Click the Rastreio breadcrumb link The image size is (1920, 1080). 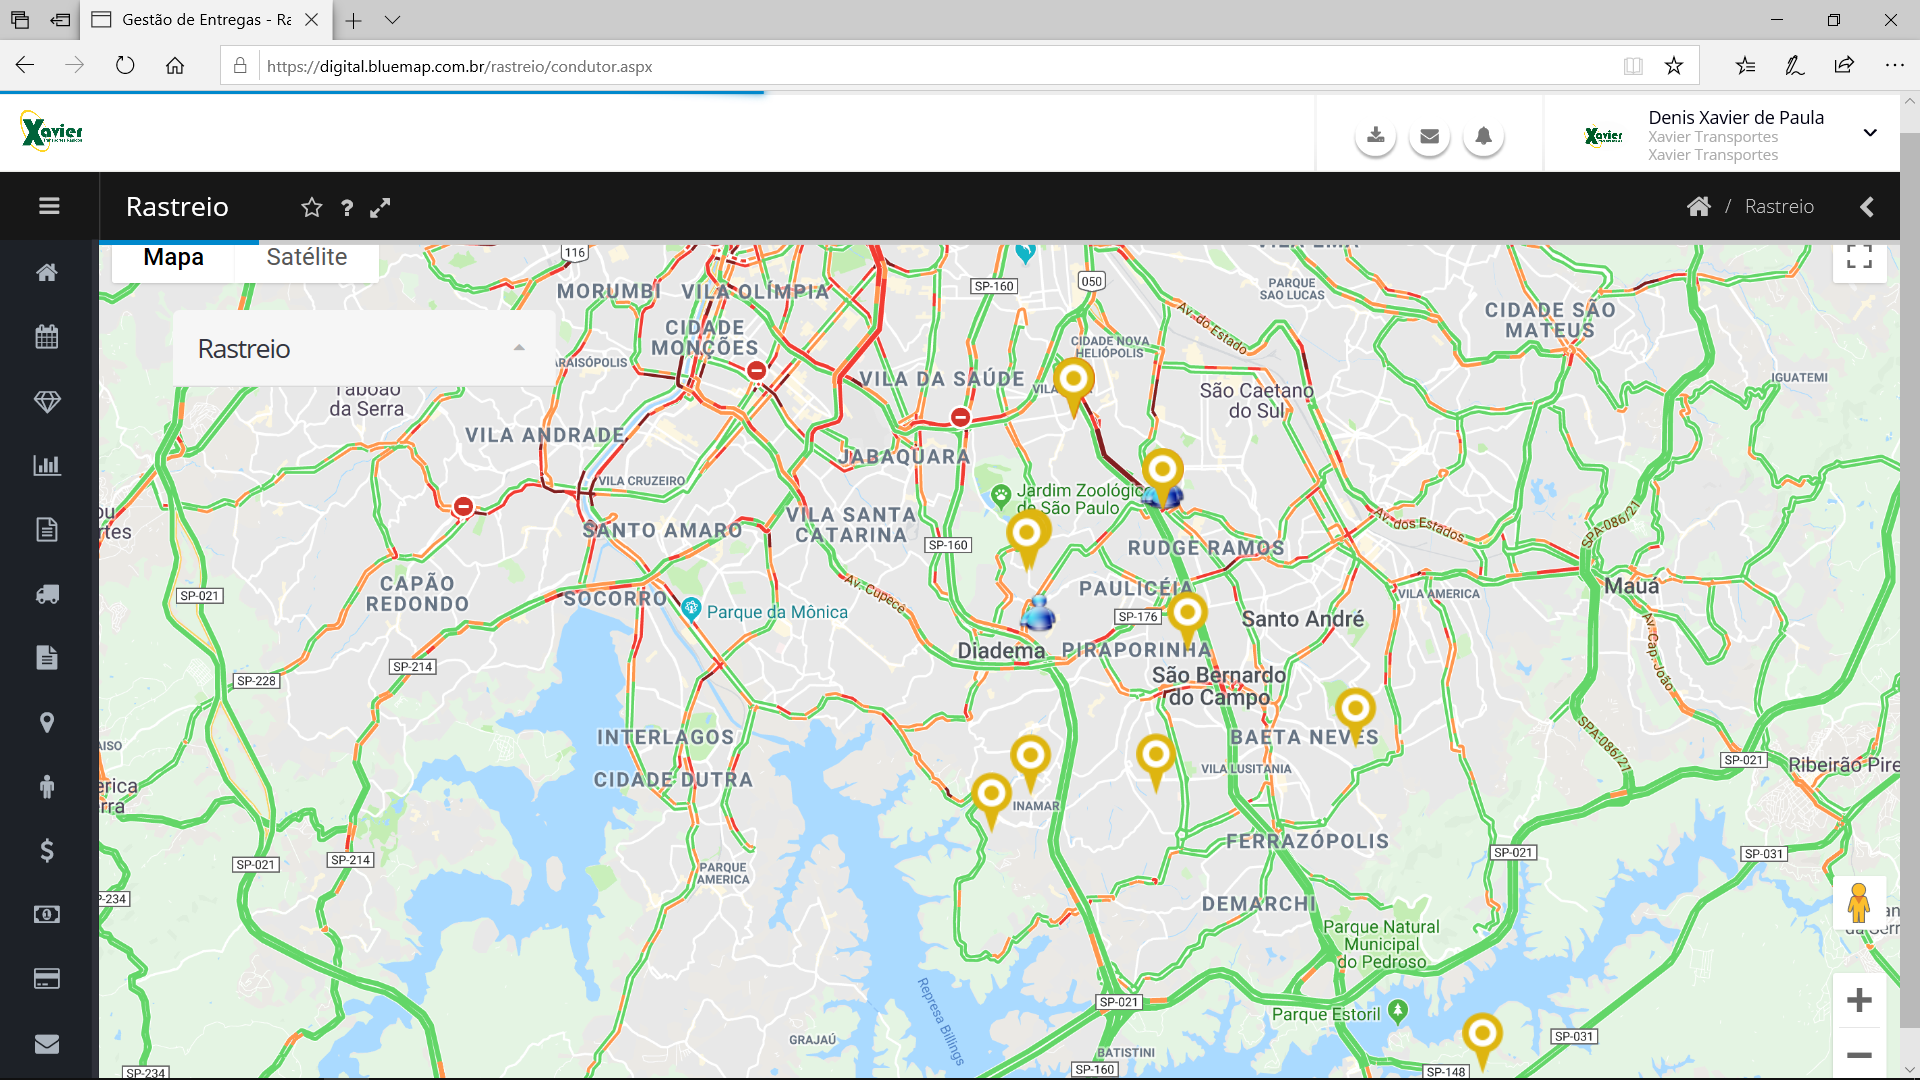pos(1778,207)
